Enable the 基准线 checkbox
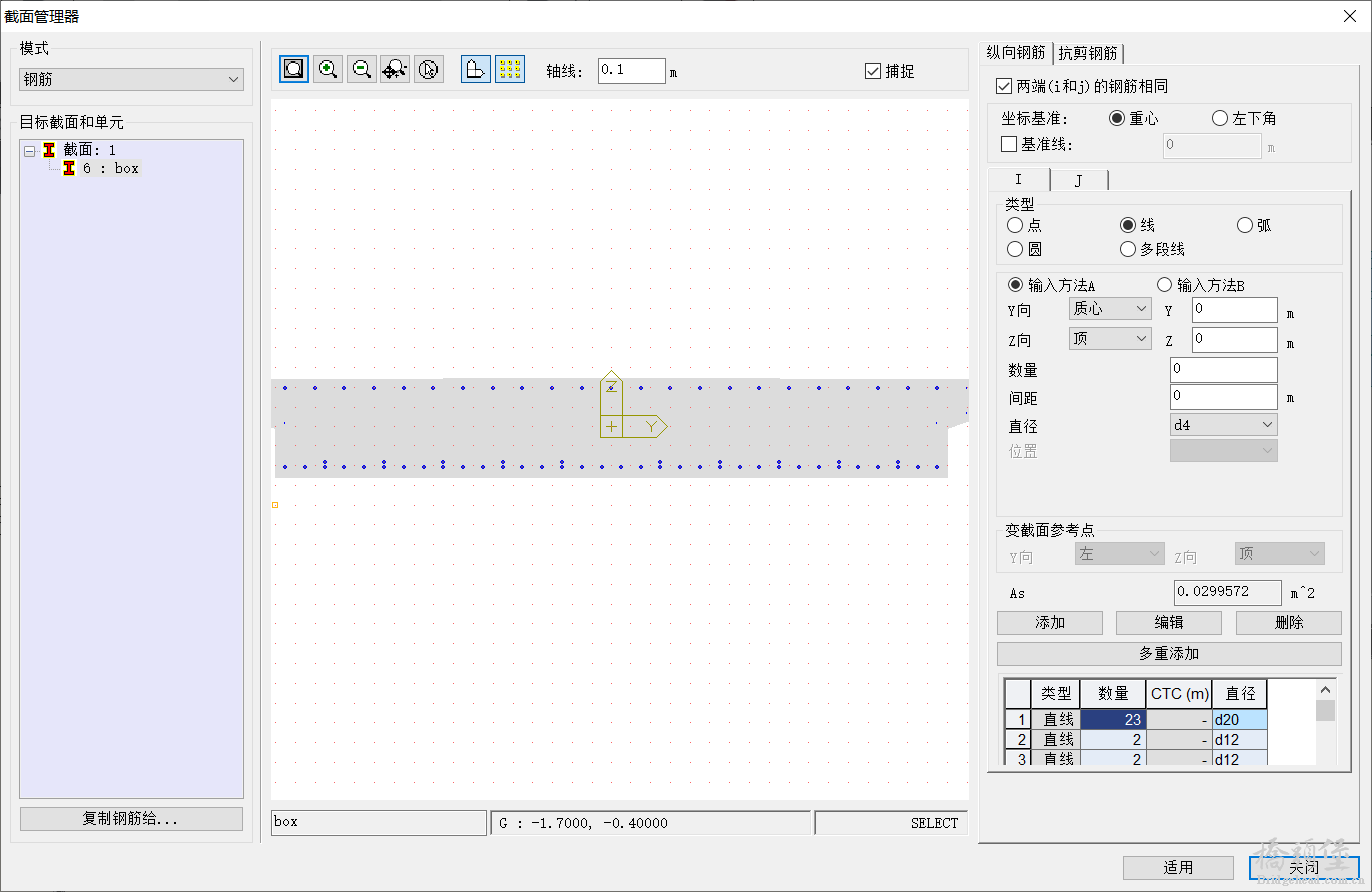 click(1009, 144)
